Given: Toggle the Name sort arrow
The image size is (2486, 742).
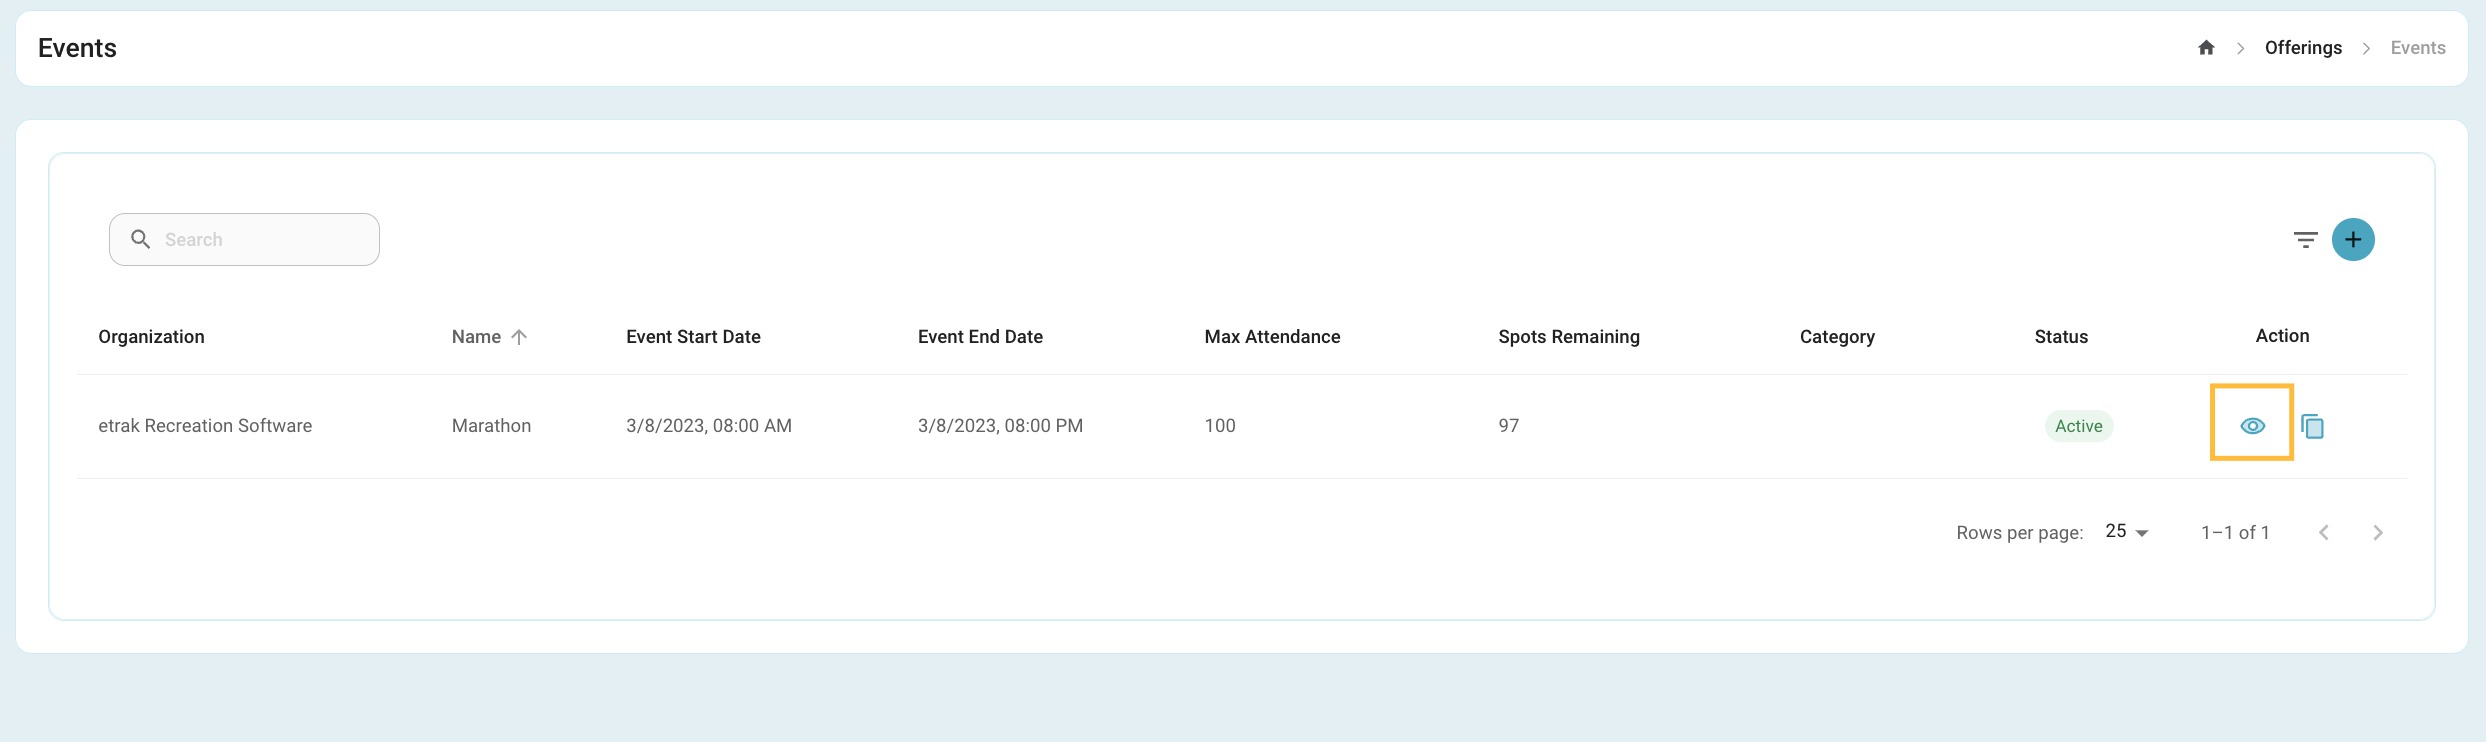Looking at the screenshot, I should 519,337.
